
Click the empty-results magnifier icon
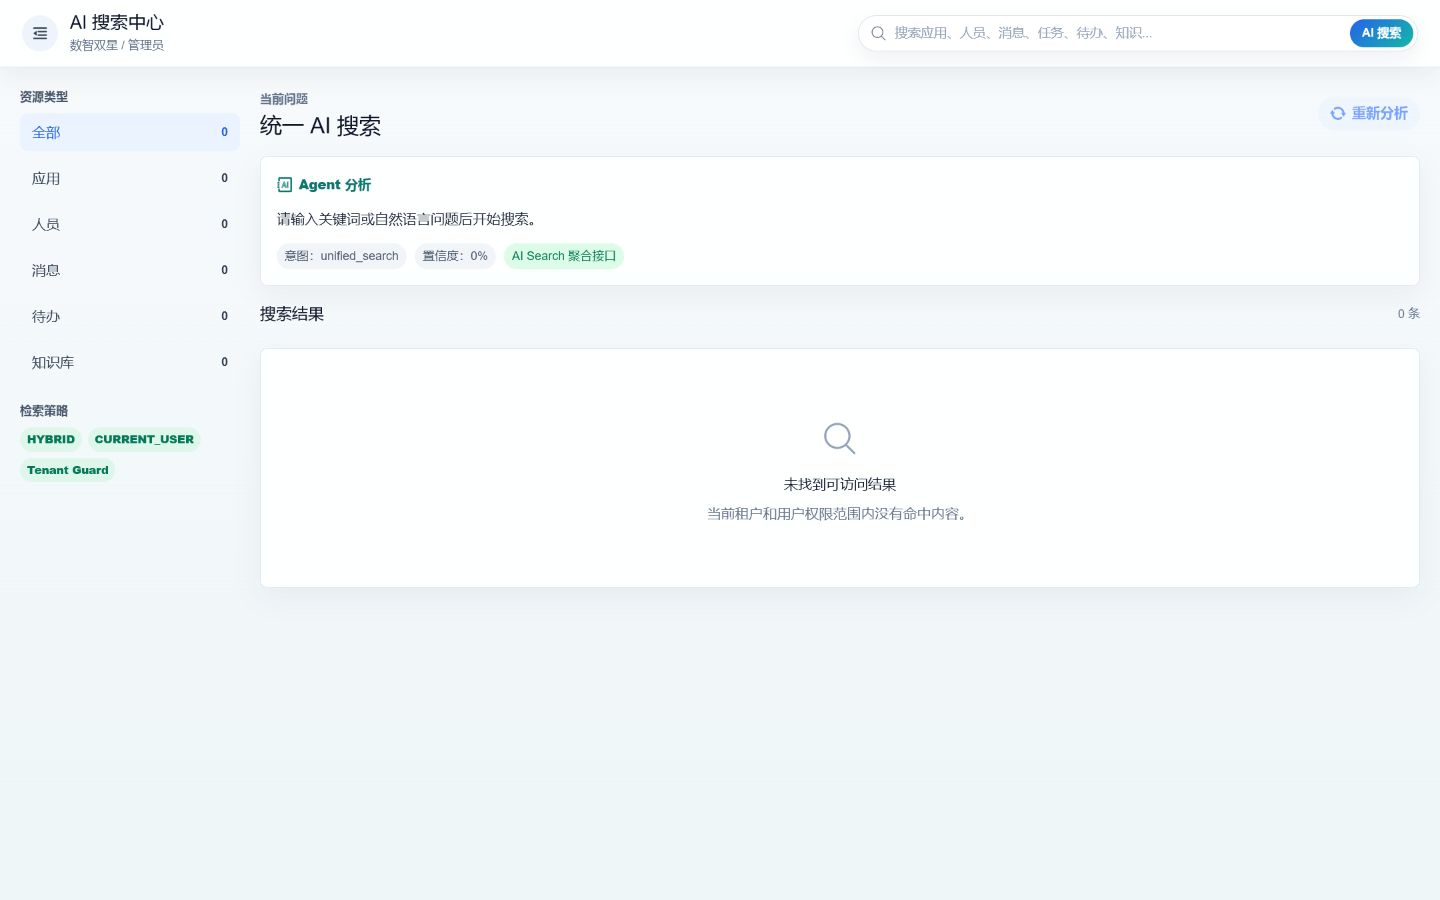click(839, 438)
